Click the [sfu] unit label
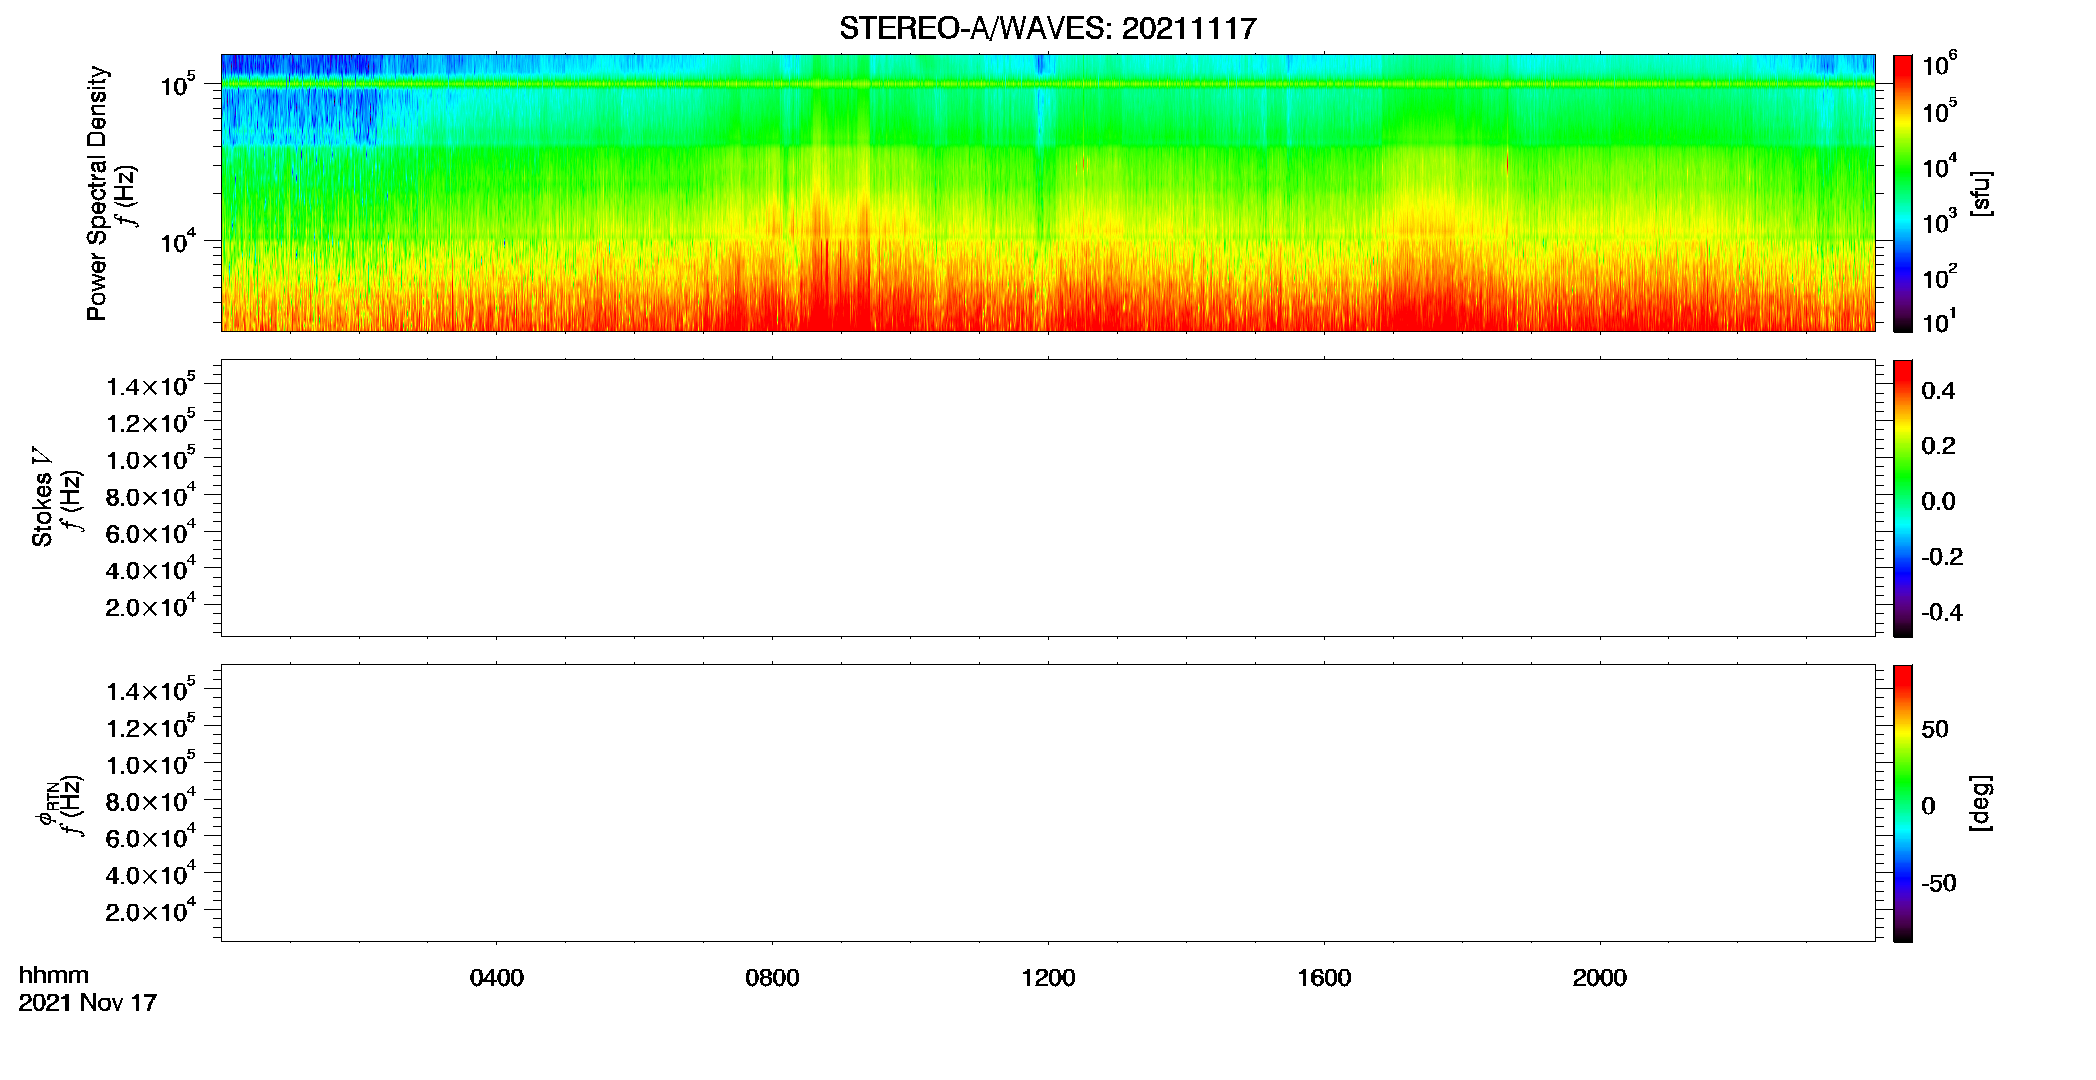This screenshot has width=2096, height=1080. coord(1981,193)
